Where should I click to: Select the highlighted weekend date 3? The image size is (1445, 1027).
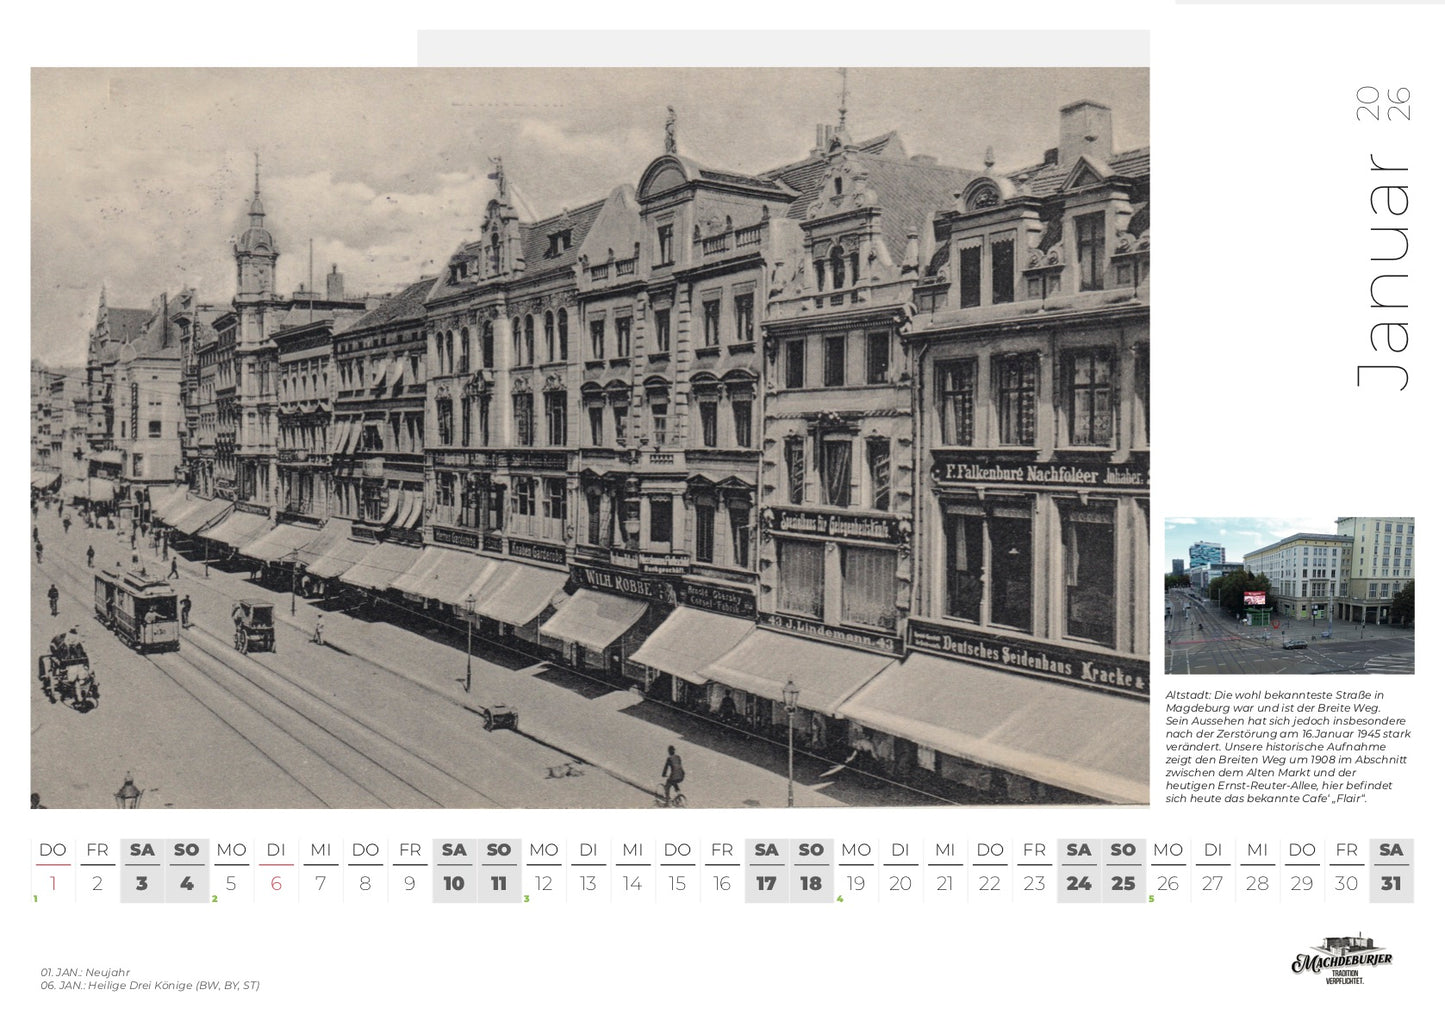(141, 883)
